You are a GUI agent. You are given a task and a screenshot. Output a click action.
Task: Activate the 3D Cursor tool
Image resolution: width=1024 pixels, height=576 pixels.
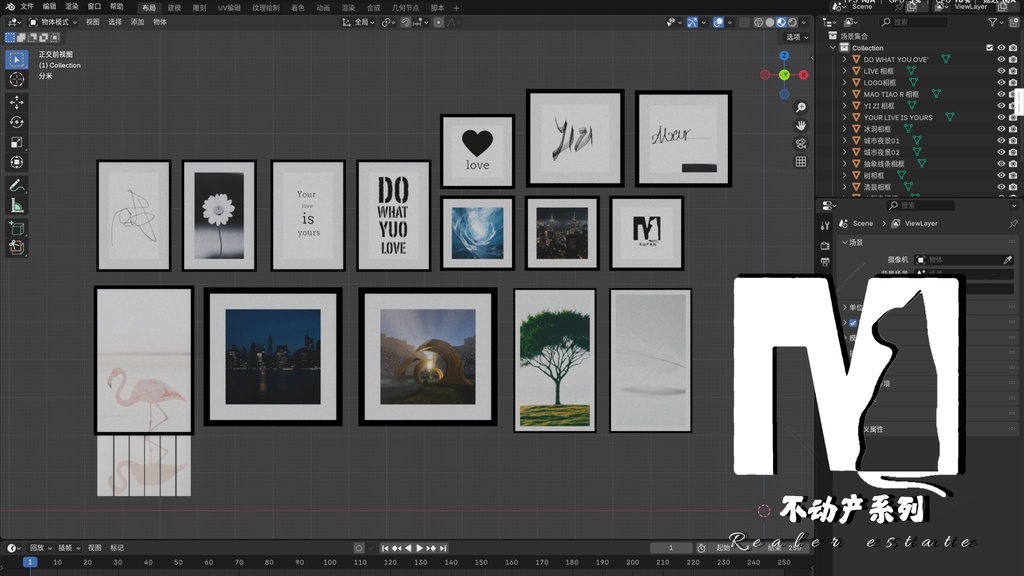pyautogui.click(x=17, y=80)
